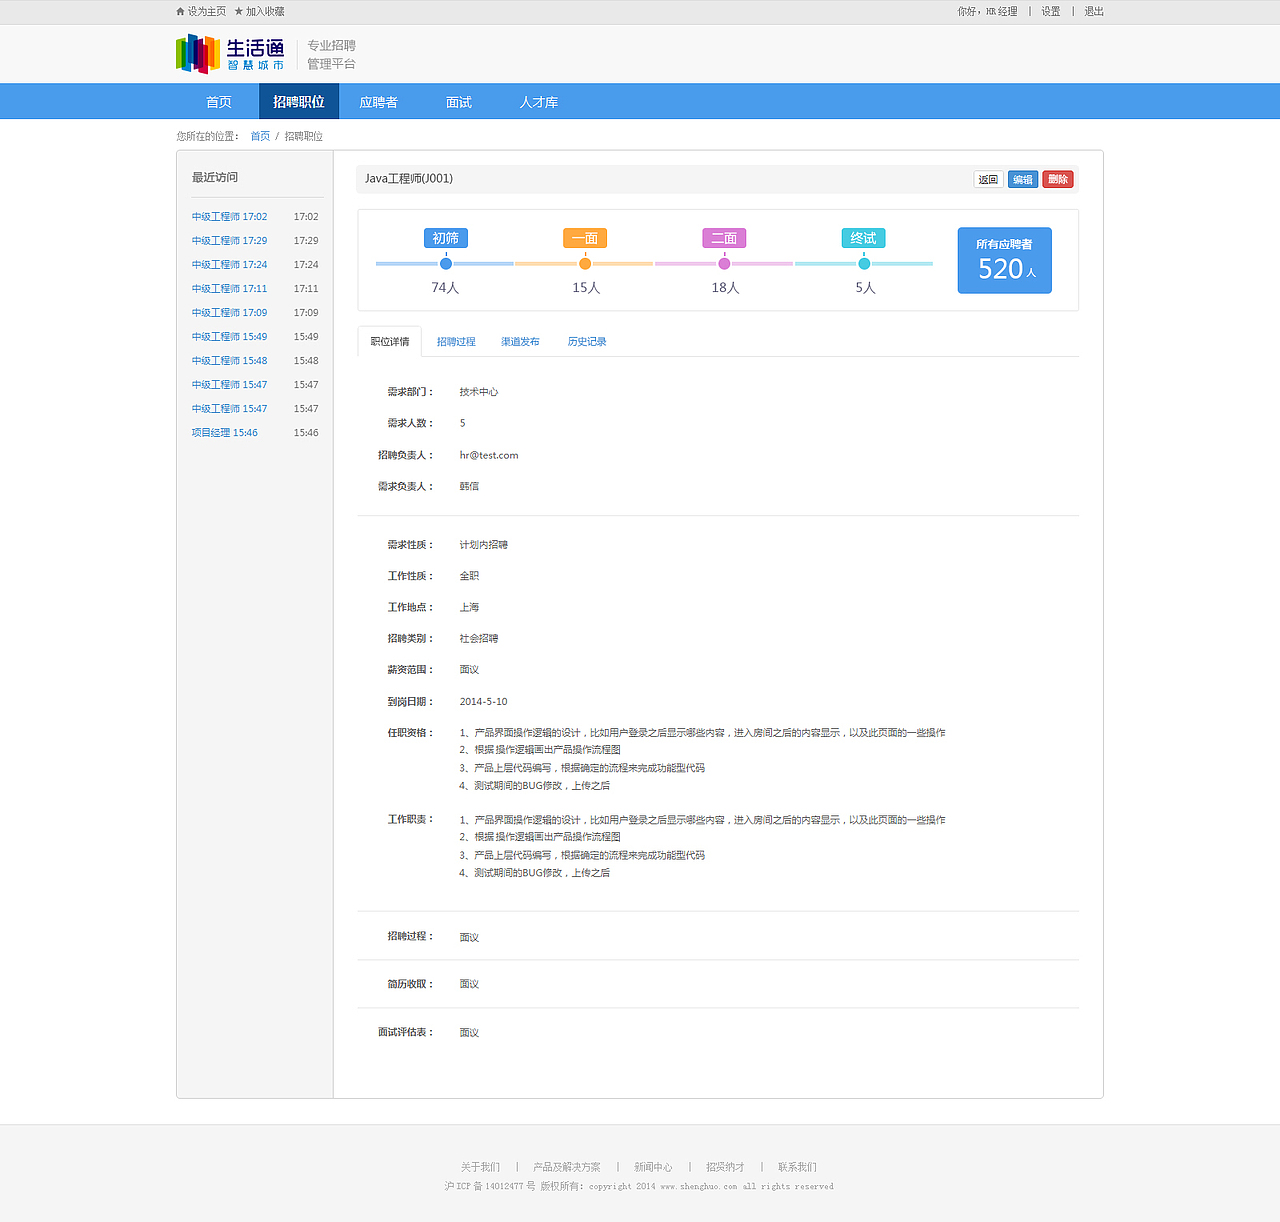Switch to the 面试 navigation tab
The width and height of the screenshot is (1280, 1222).
coord(459,102)
